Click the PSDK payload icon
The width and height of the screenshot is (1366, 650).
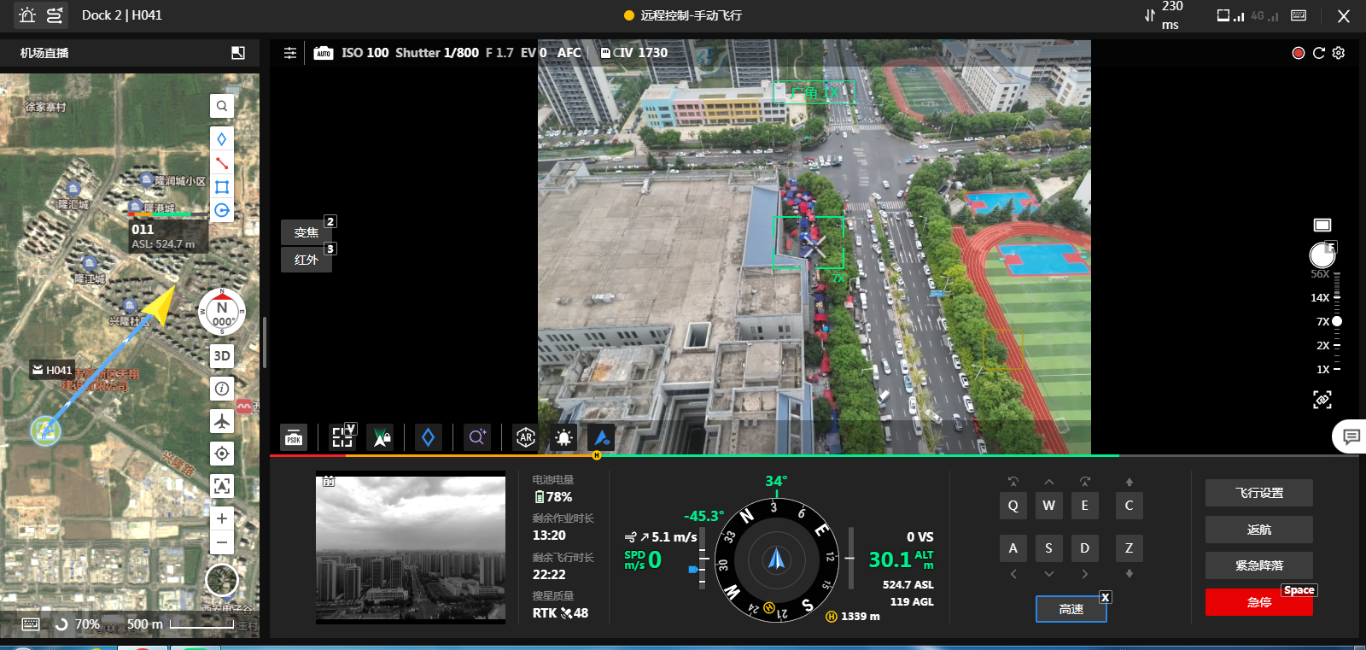coord(293,437)
